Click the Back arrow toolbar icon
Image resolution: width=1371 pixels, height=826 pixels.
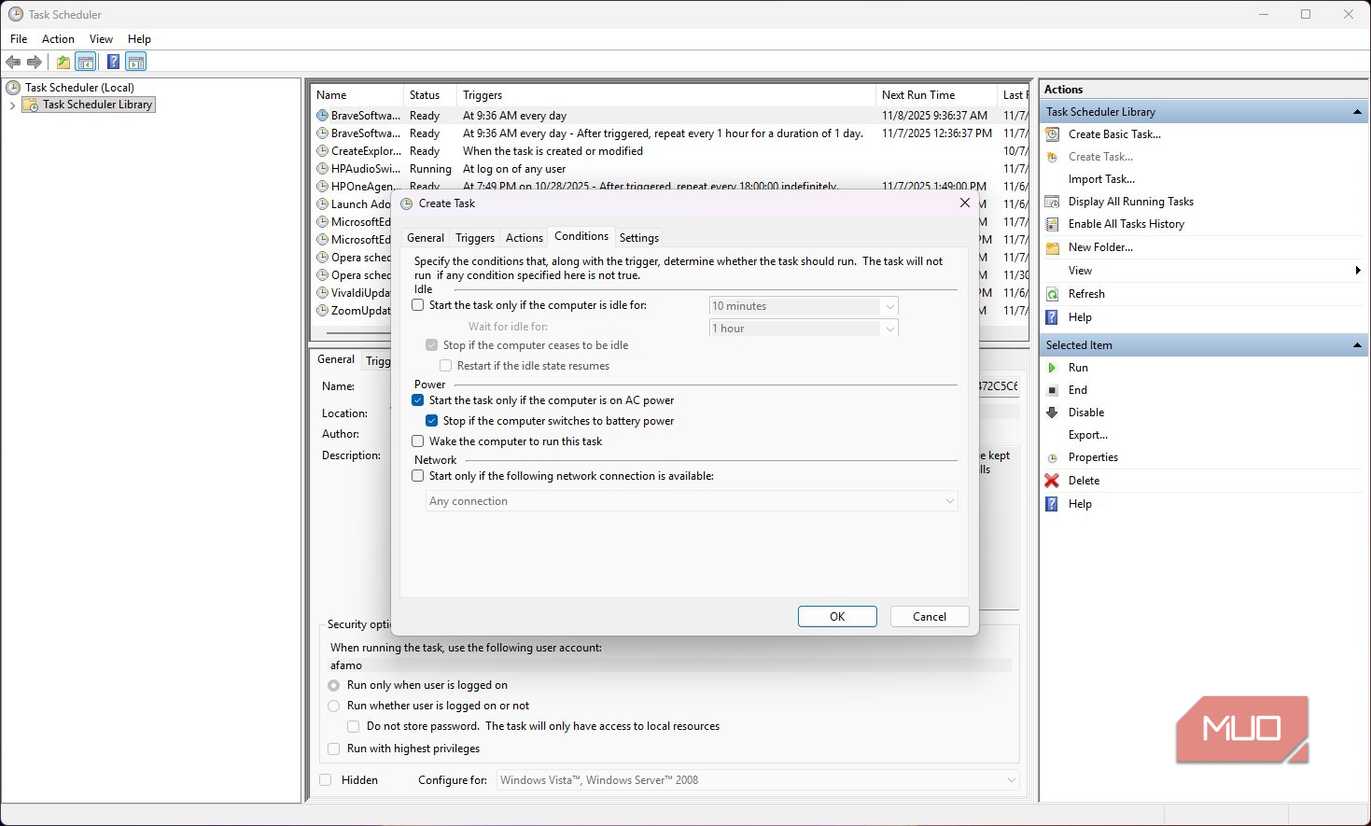point(13,62)
